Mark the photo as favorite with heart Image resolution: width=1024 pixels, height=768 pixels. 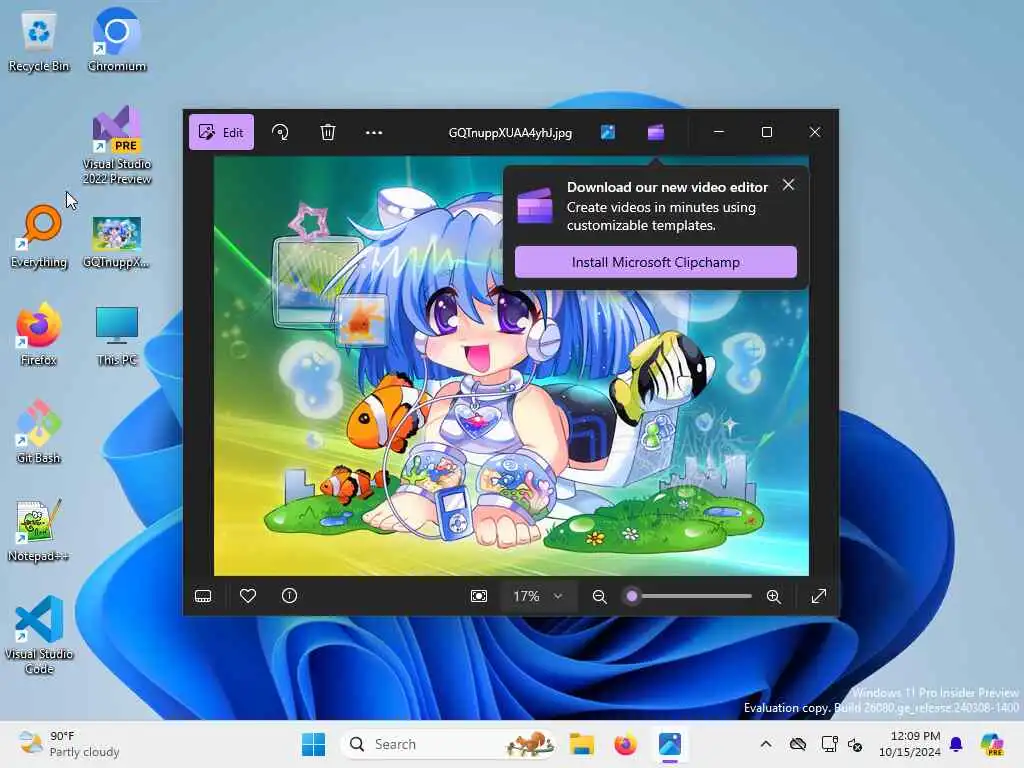pos(248,596)
